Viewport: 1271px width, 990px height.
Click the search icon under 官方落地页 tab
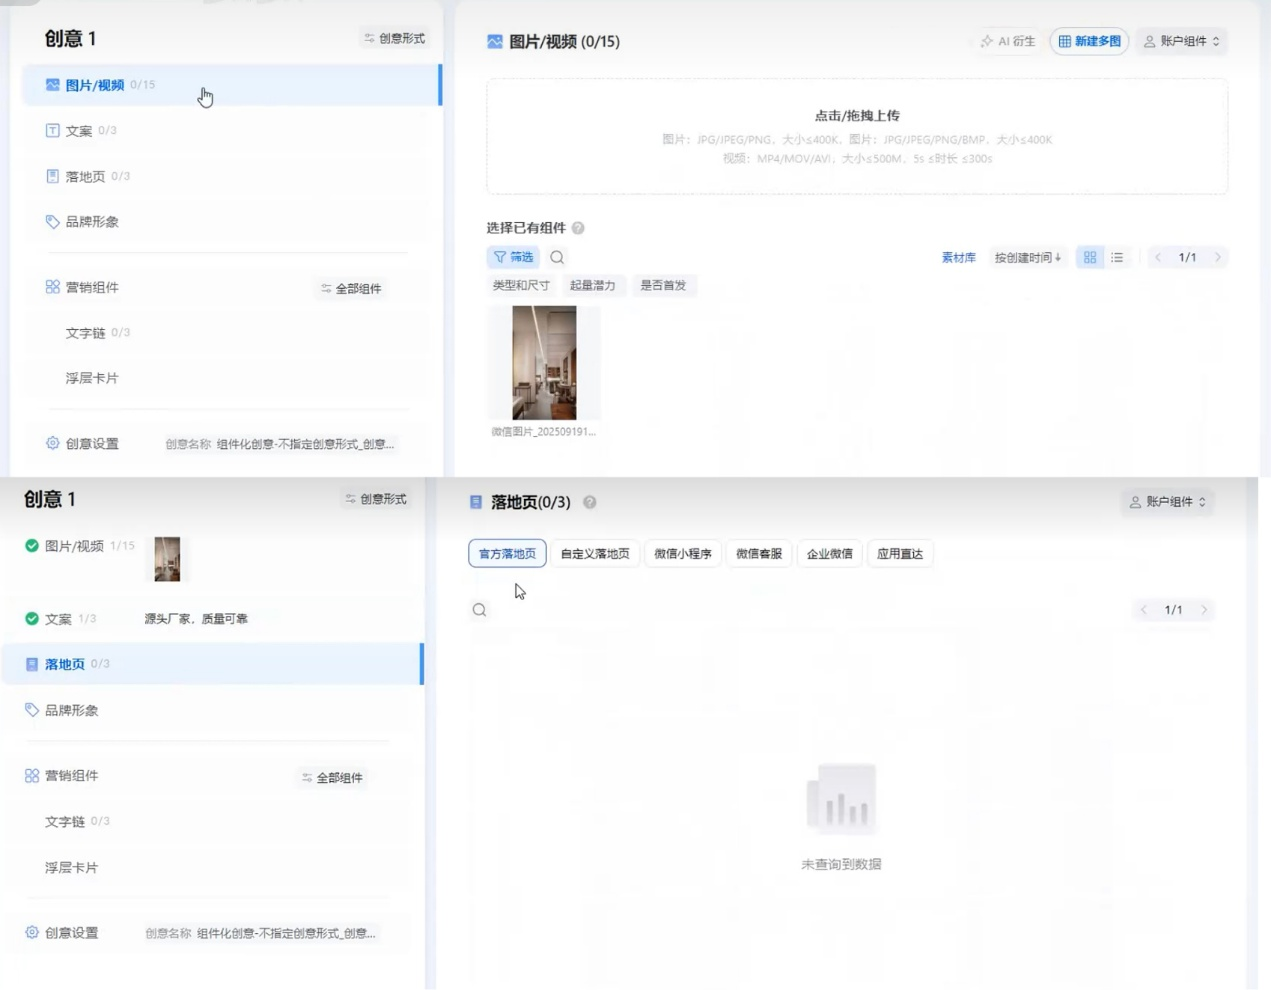480,610
